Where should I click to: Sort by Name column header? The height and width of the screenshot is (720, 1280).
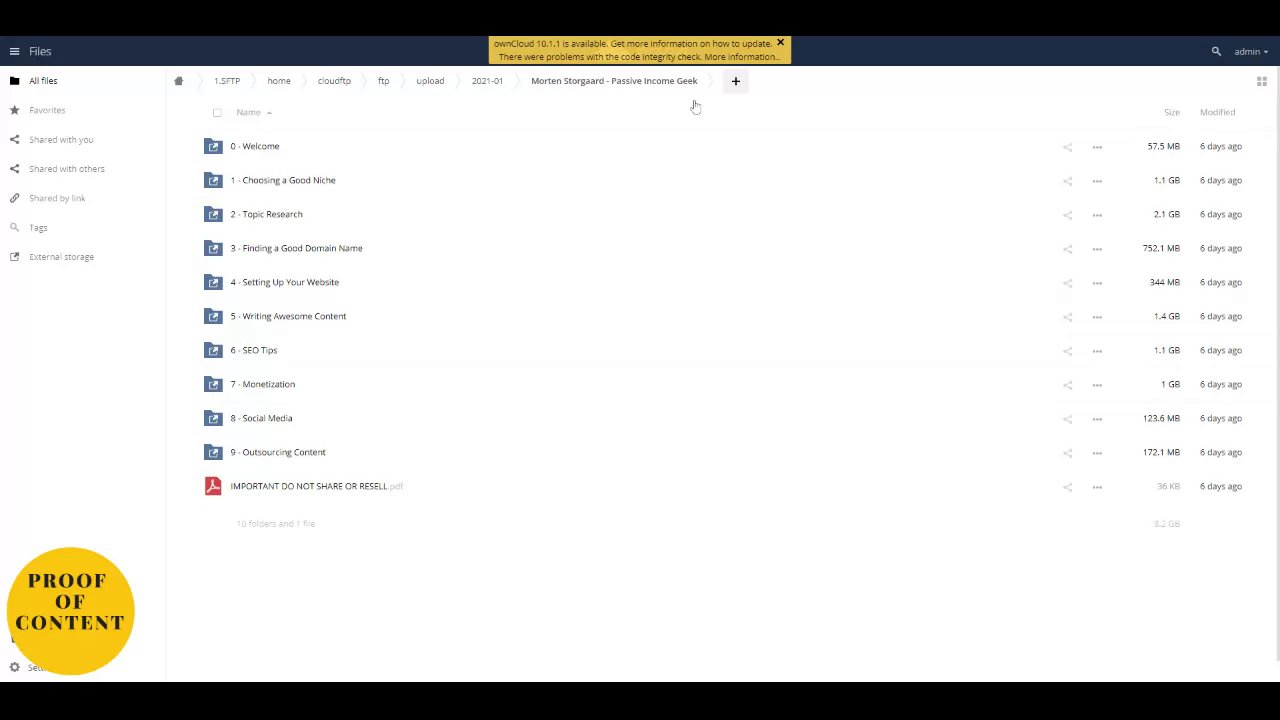click(248, 112)
